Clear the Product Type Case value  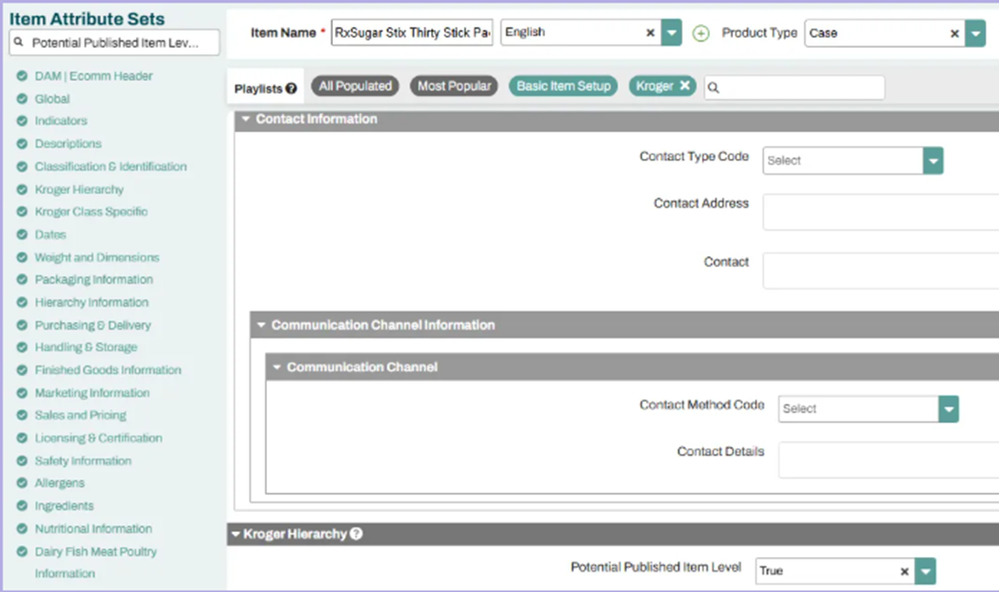(954, 33)
